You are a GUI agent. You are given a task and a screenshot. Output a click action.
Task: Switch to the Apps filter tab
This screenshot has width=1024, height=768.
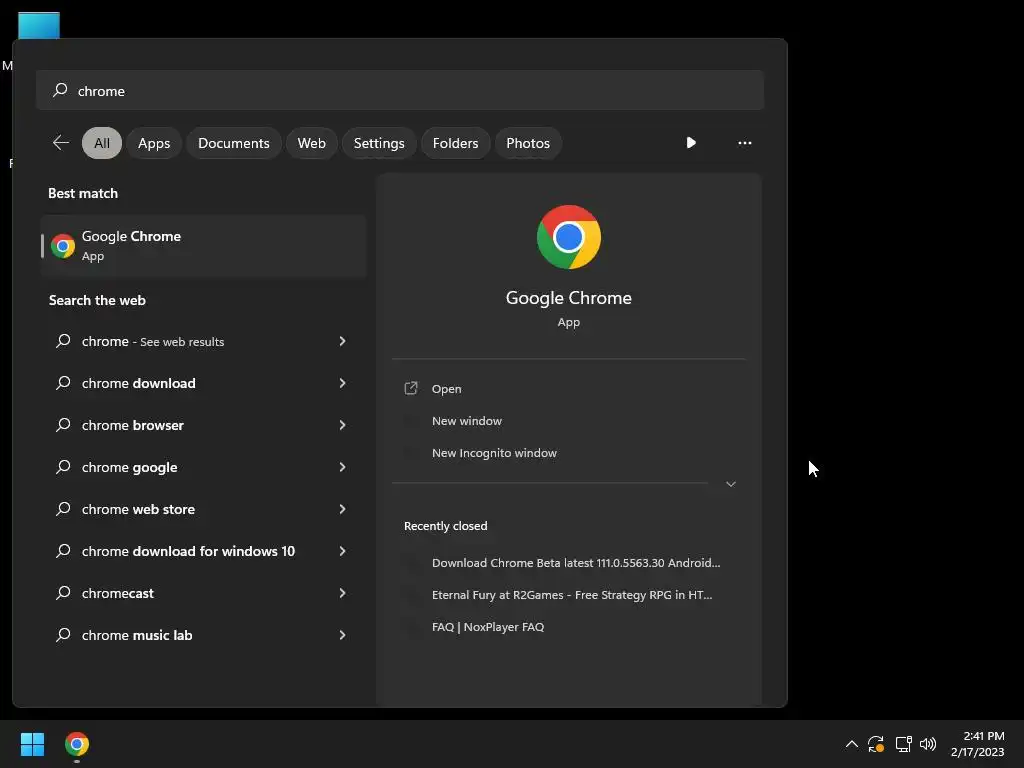(x=154, y=143)
